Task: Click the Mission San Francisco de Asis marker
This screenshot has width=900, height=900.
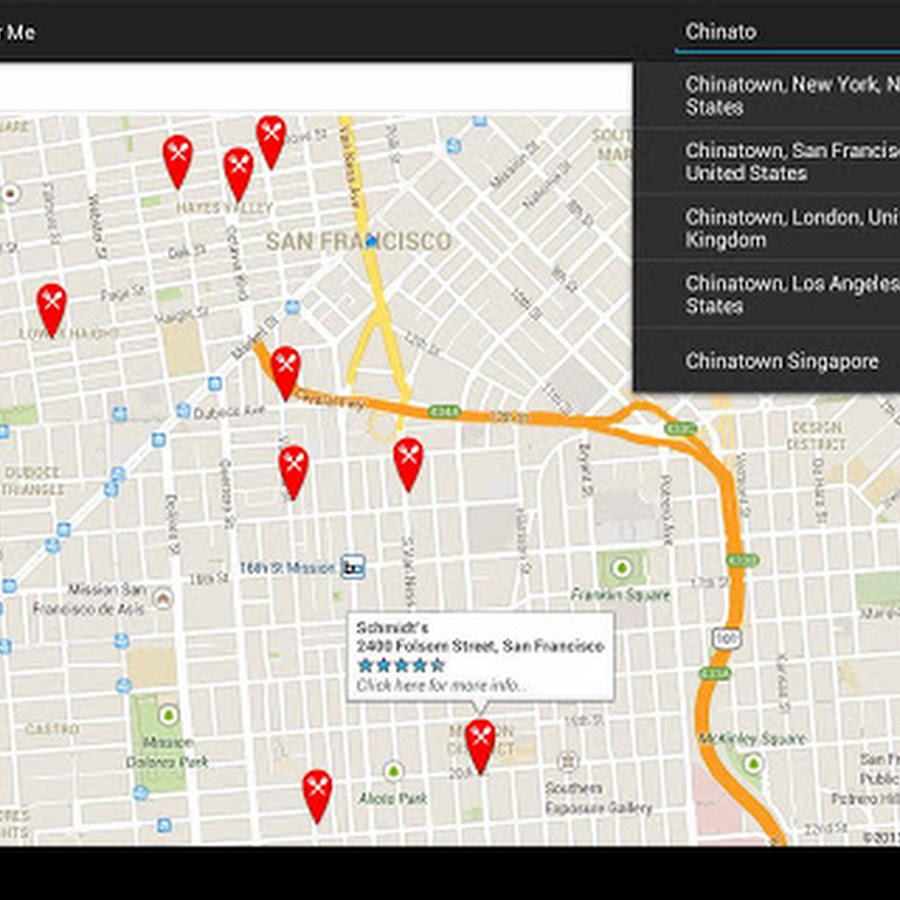Action: [163, 599]
